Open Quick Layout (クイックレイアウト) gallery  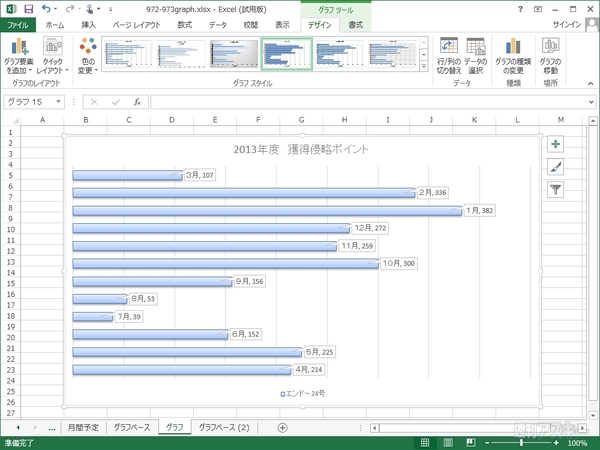52,56
